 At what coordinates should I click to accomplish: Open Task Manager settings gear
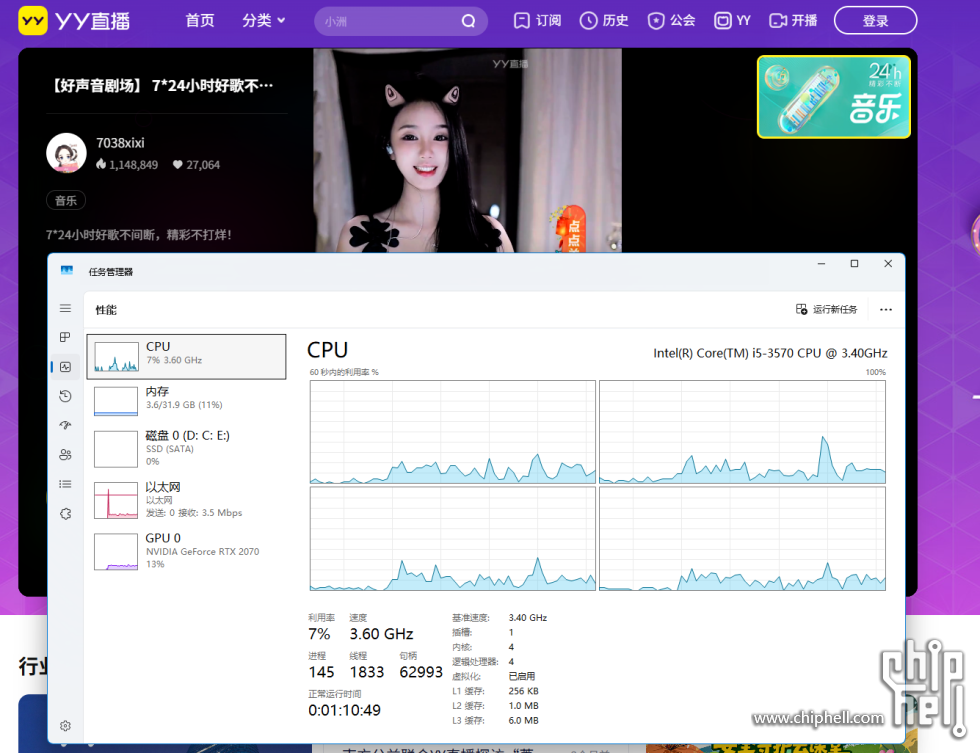65,726
